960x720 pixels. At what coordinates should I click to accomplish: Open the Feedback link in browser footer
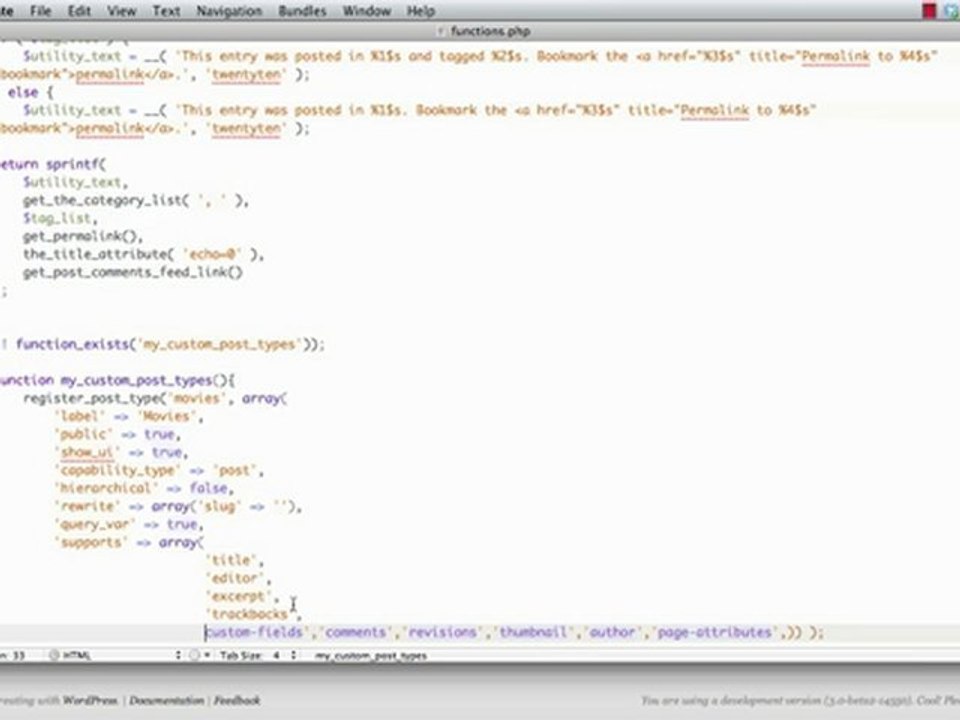coord(237,700)
